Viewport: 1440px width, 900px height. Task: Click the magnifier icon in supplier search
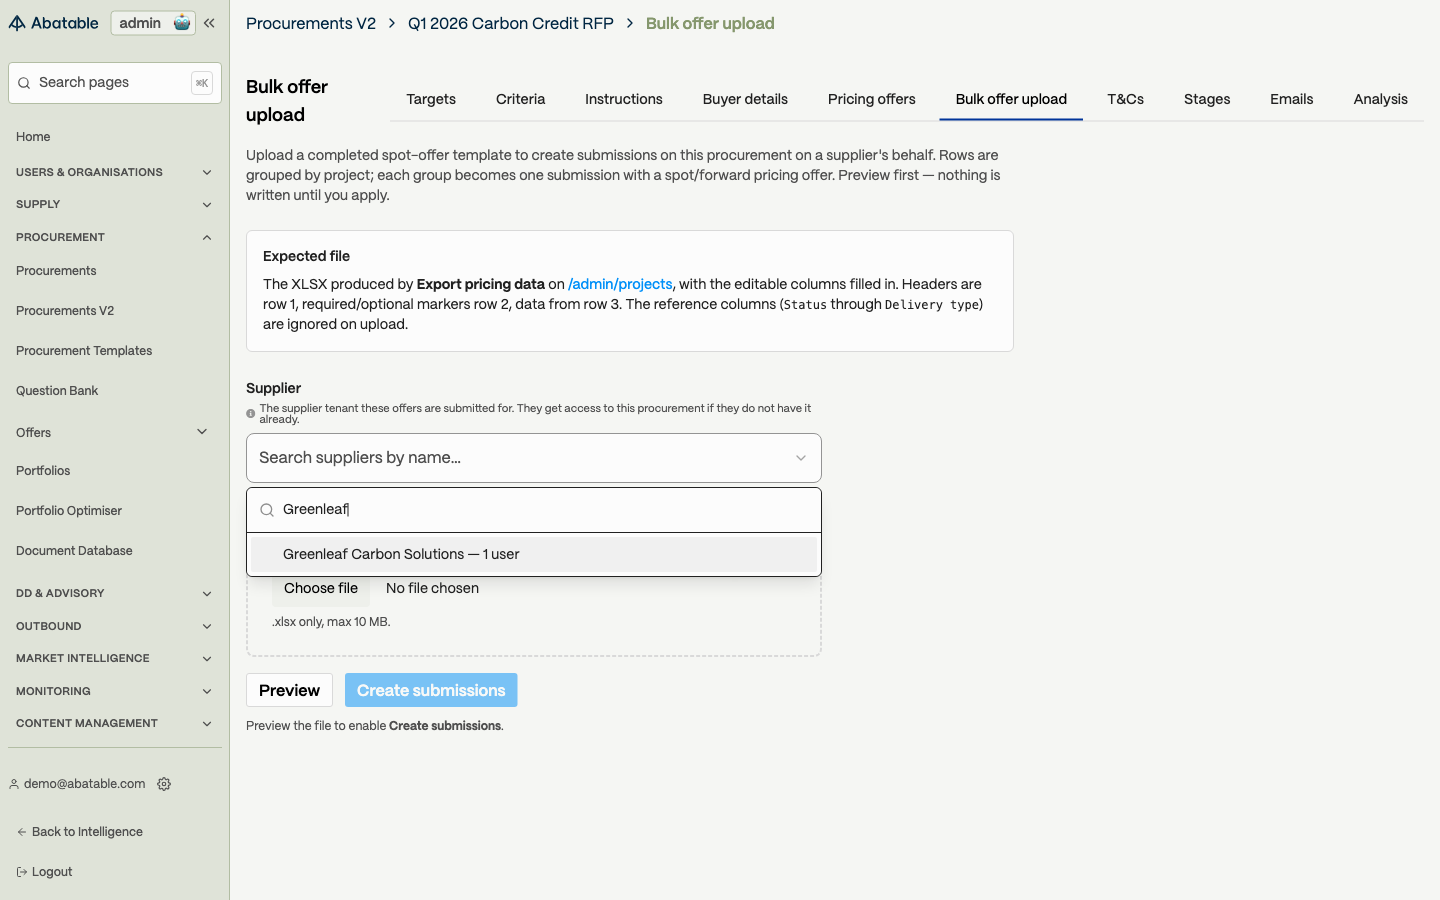coord(267,510)
